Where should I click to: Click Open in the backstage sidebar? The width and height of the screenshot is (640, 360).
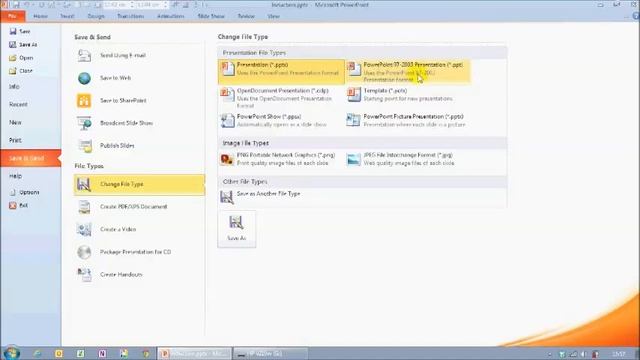pos(21,58)
